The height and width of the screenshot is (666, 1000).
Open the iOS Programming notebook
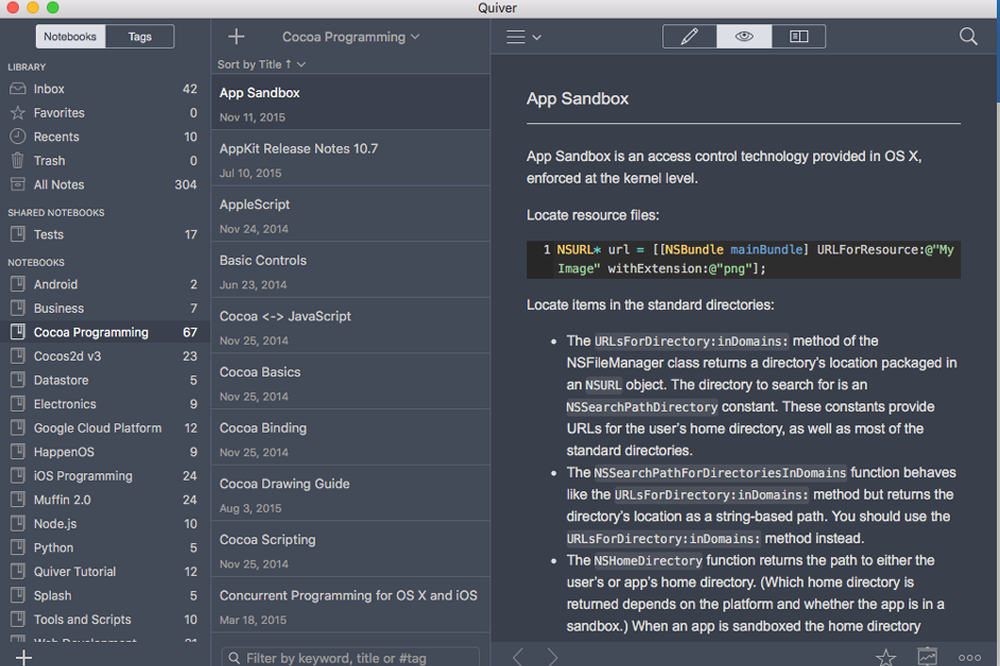click(x=105, y=476)
